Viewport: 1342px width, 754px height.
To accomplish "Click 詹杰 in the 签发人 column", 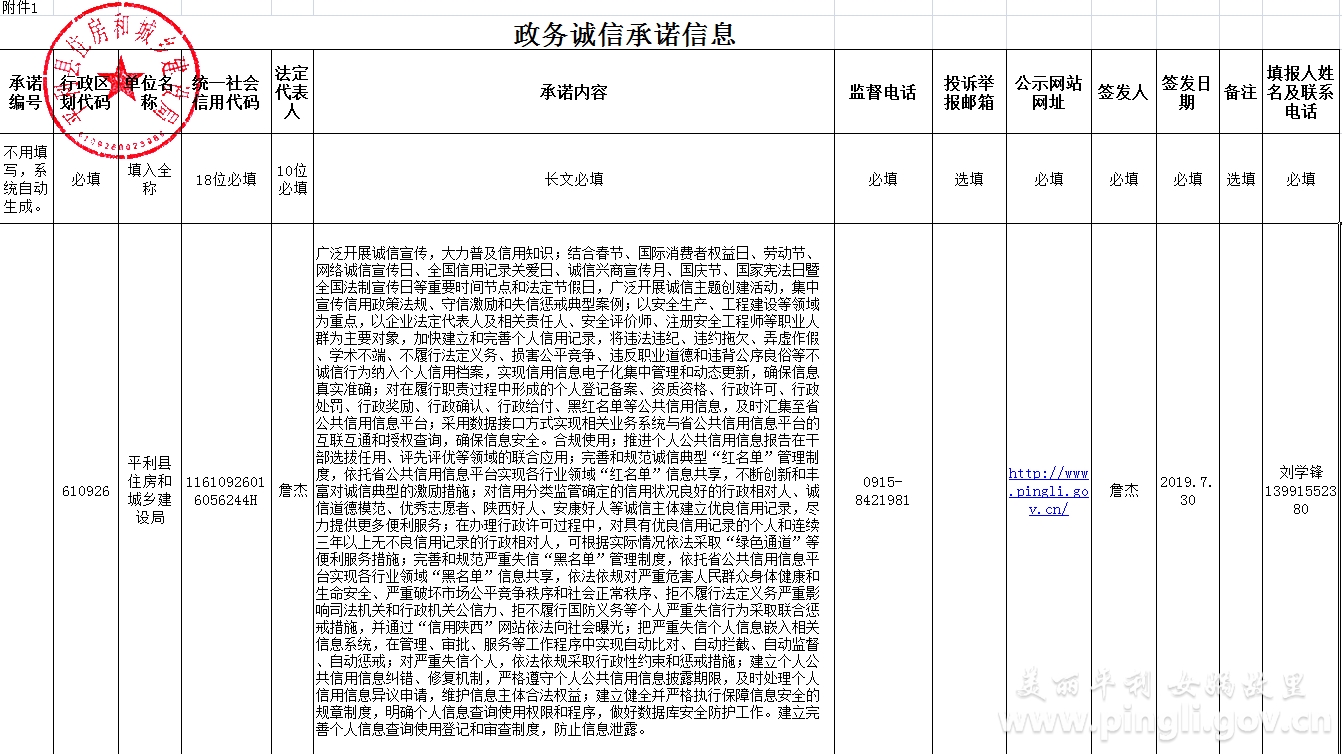I will 1123,491.
